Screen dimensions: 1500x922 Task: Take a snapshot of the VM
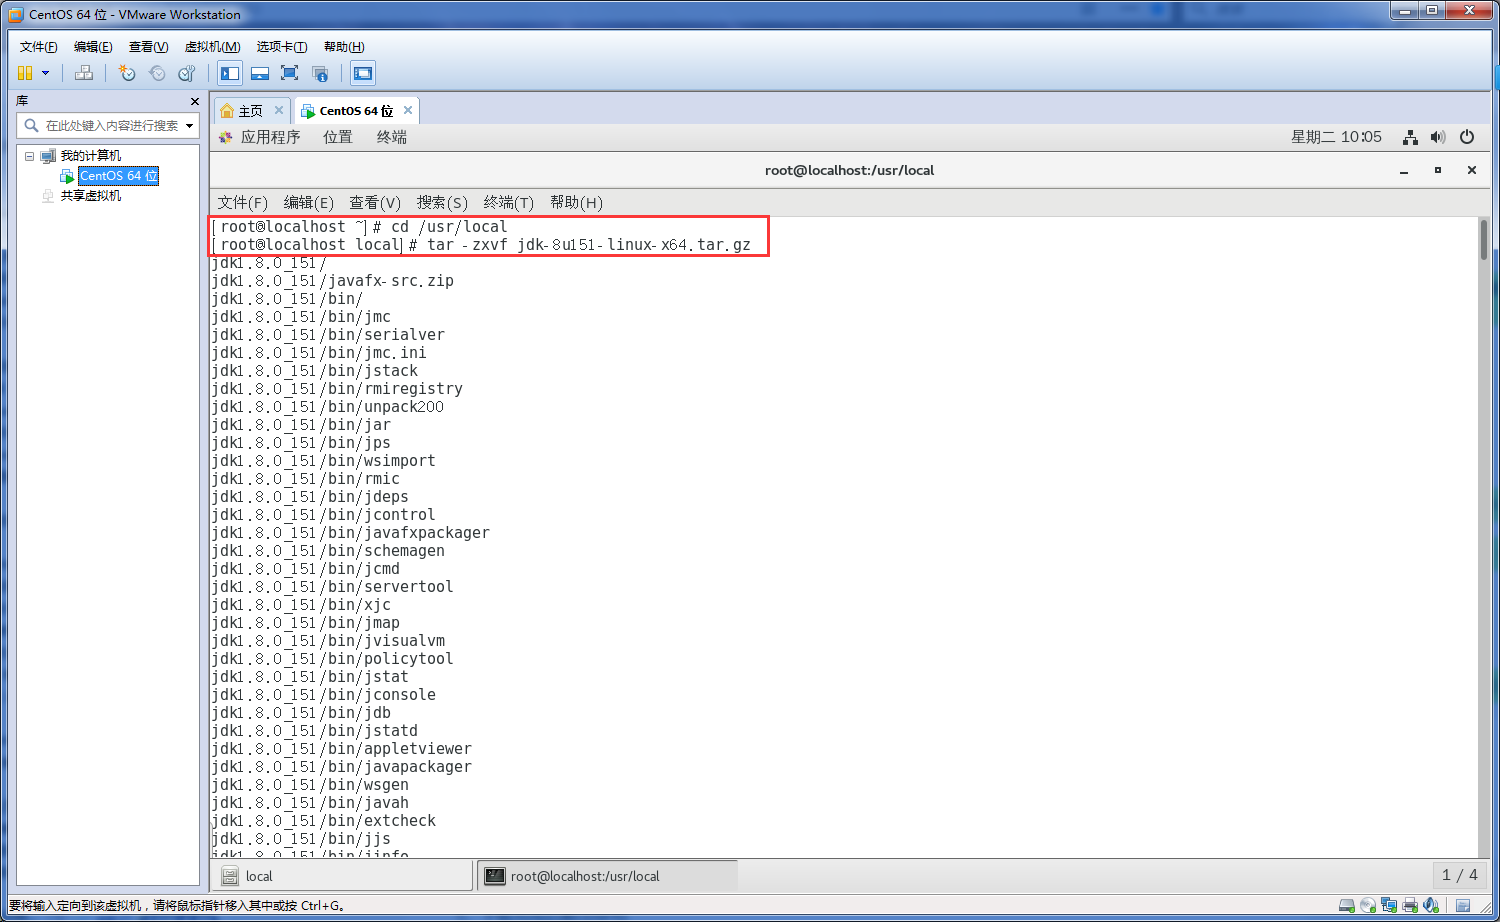(127, 73)
